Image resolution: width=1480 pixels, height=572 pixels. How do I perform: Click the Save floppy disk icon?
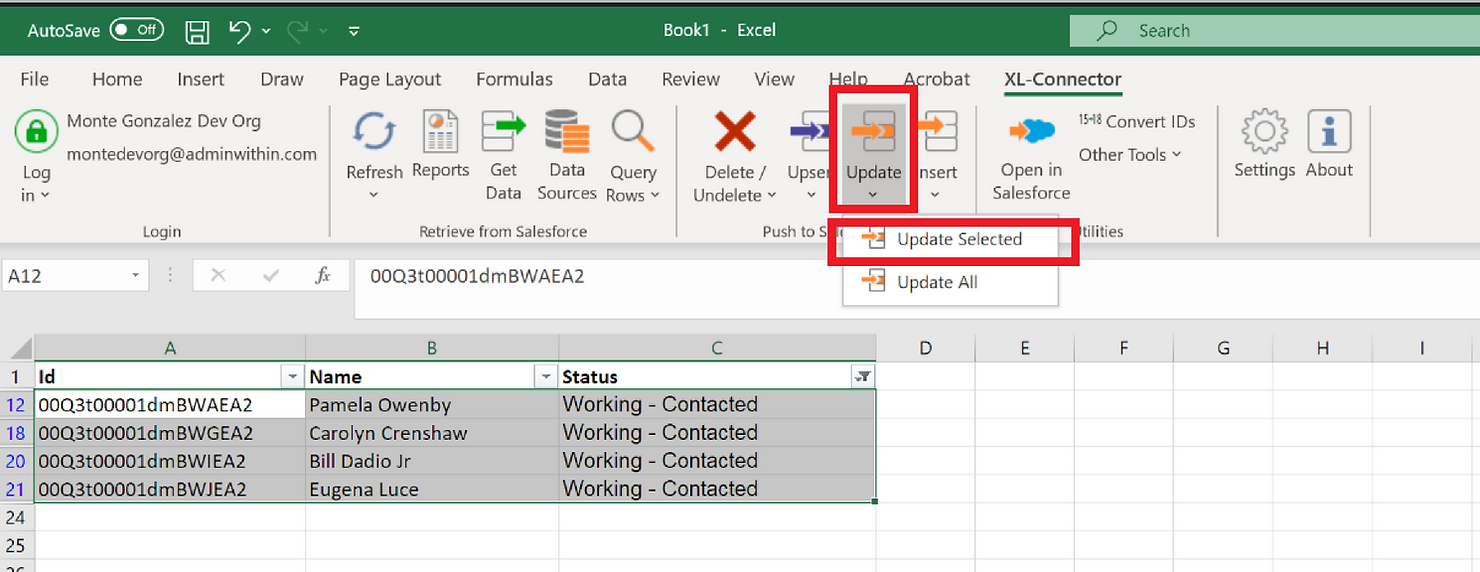(x=198, y=31)
